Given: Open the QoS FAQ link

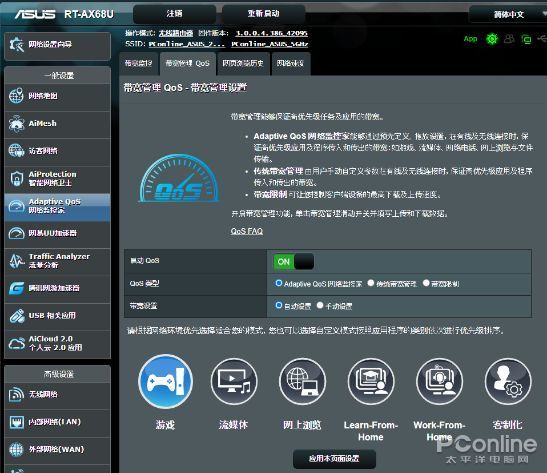Looking at the screenshot, I should click(247, 231).
